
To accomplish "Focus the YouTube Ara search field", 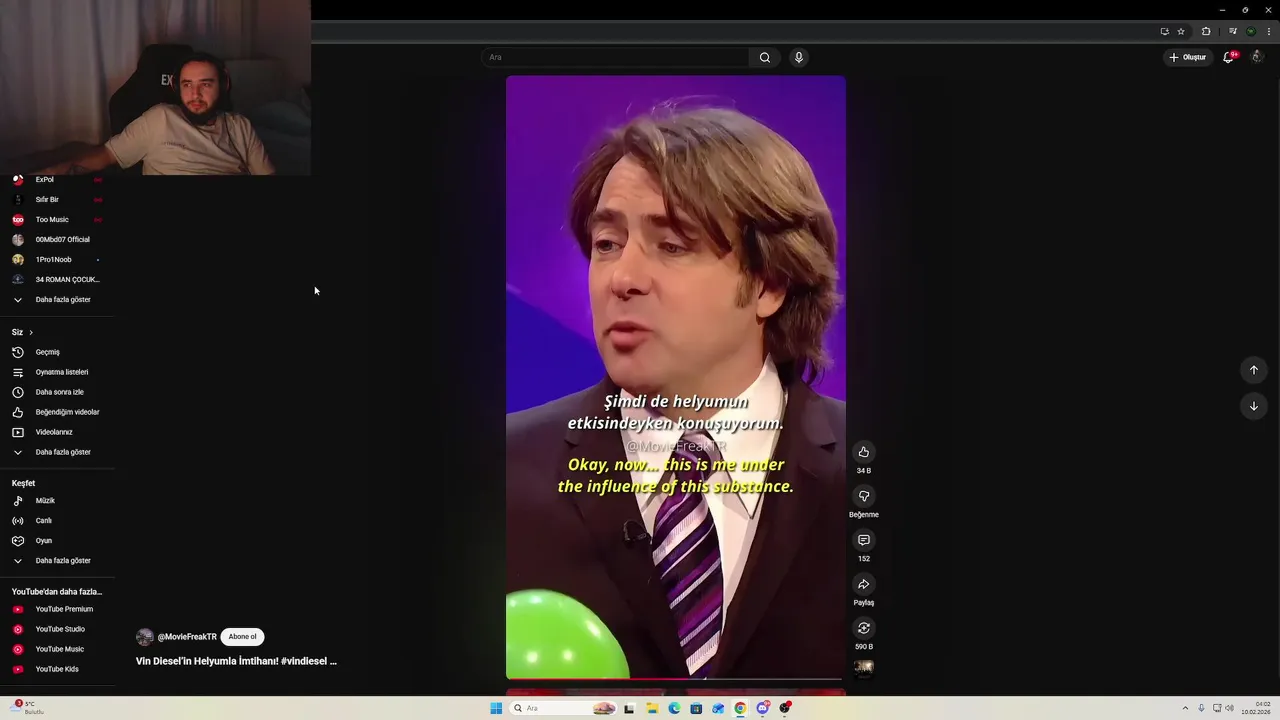I will click(615, 57).
